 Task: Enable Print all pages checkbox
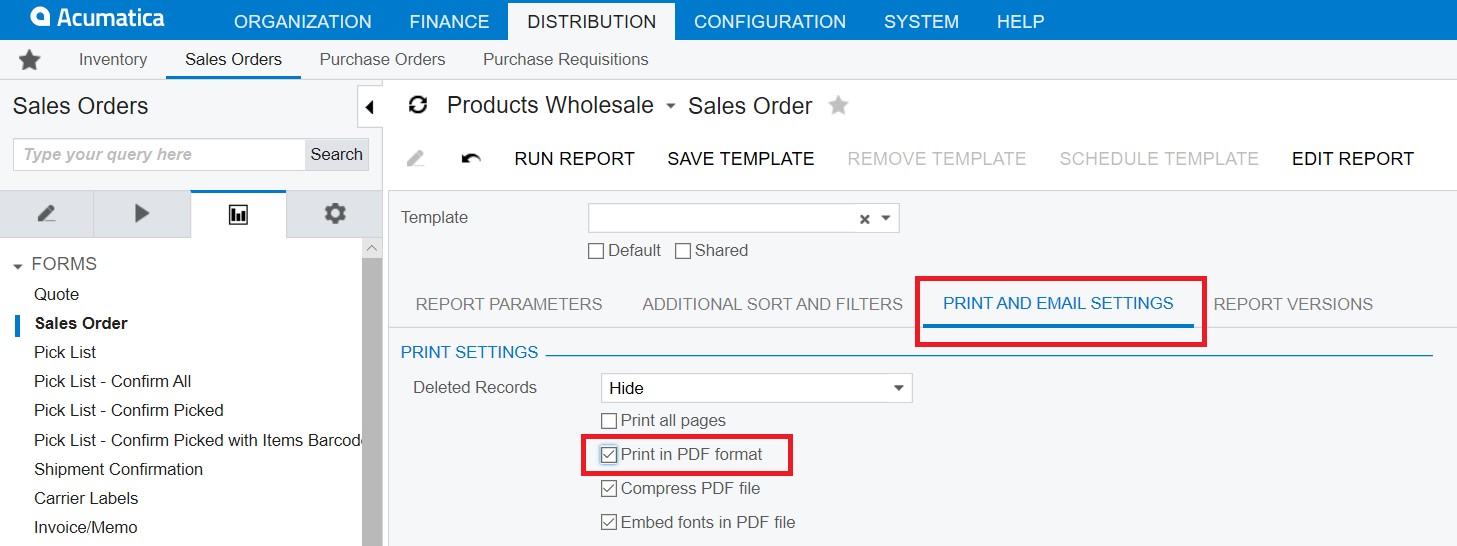(609, 421)
